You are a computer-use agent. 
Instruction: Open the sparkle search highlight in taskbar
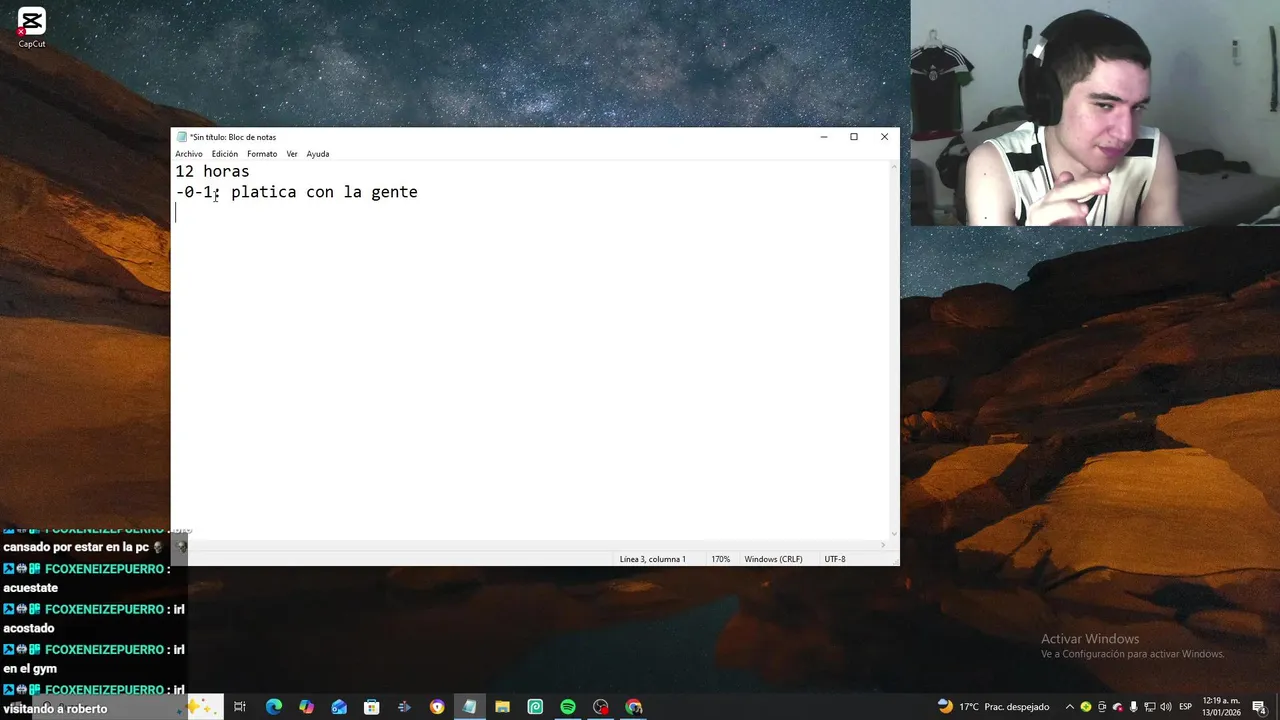pos(203,706)
